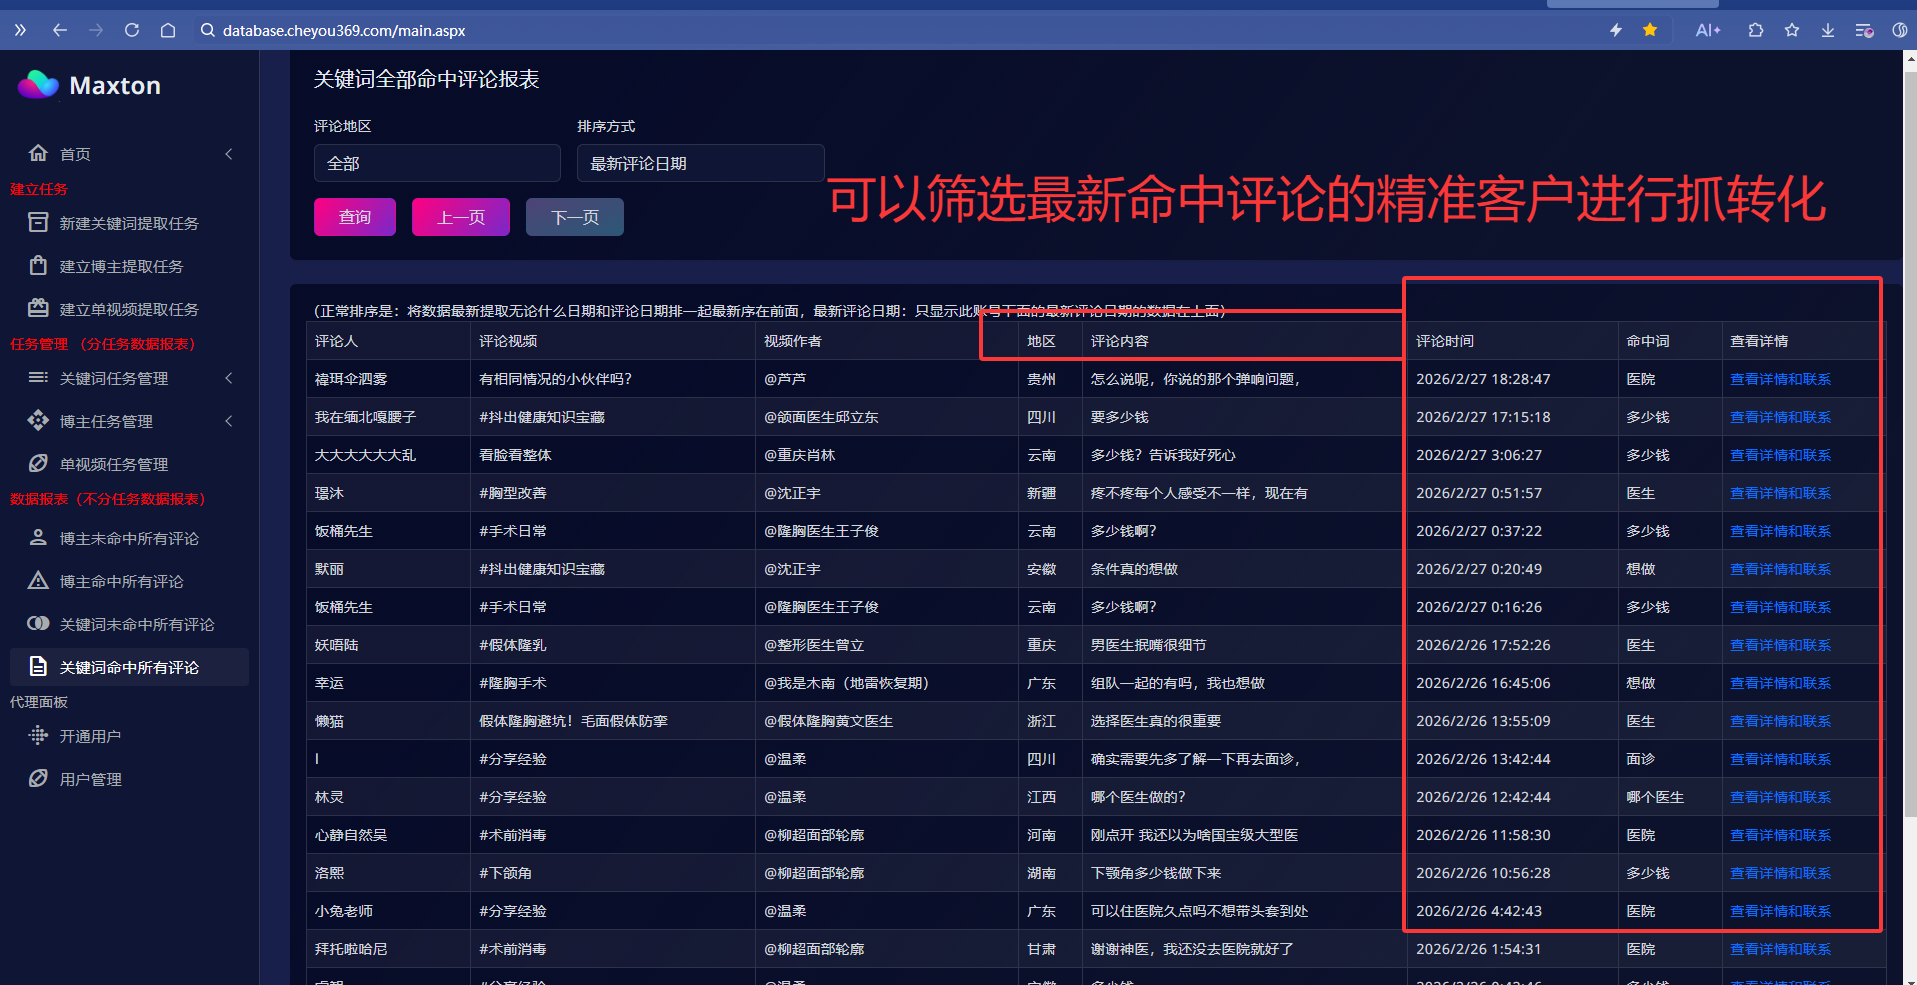Open the 首页 home icon in sidebar
The image size is (1917, 985).
pyautogui.click(x=38, y=153)
